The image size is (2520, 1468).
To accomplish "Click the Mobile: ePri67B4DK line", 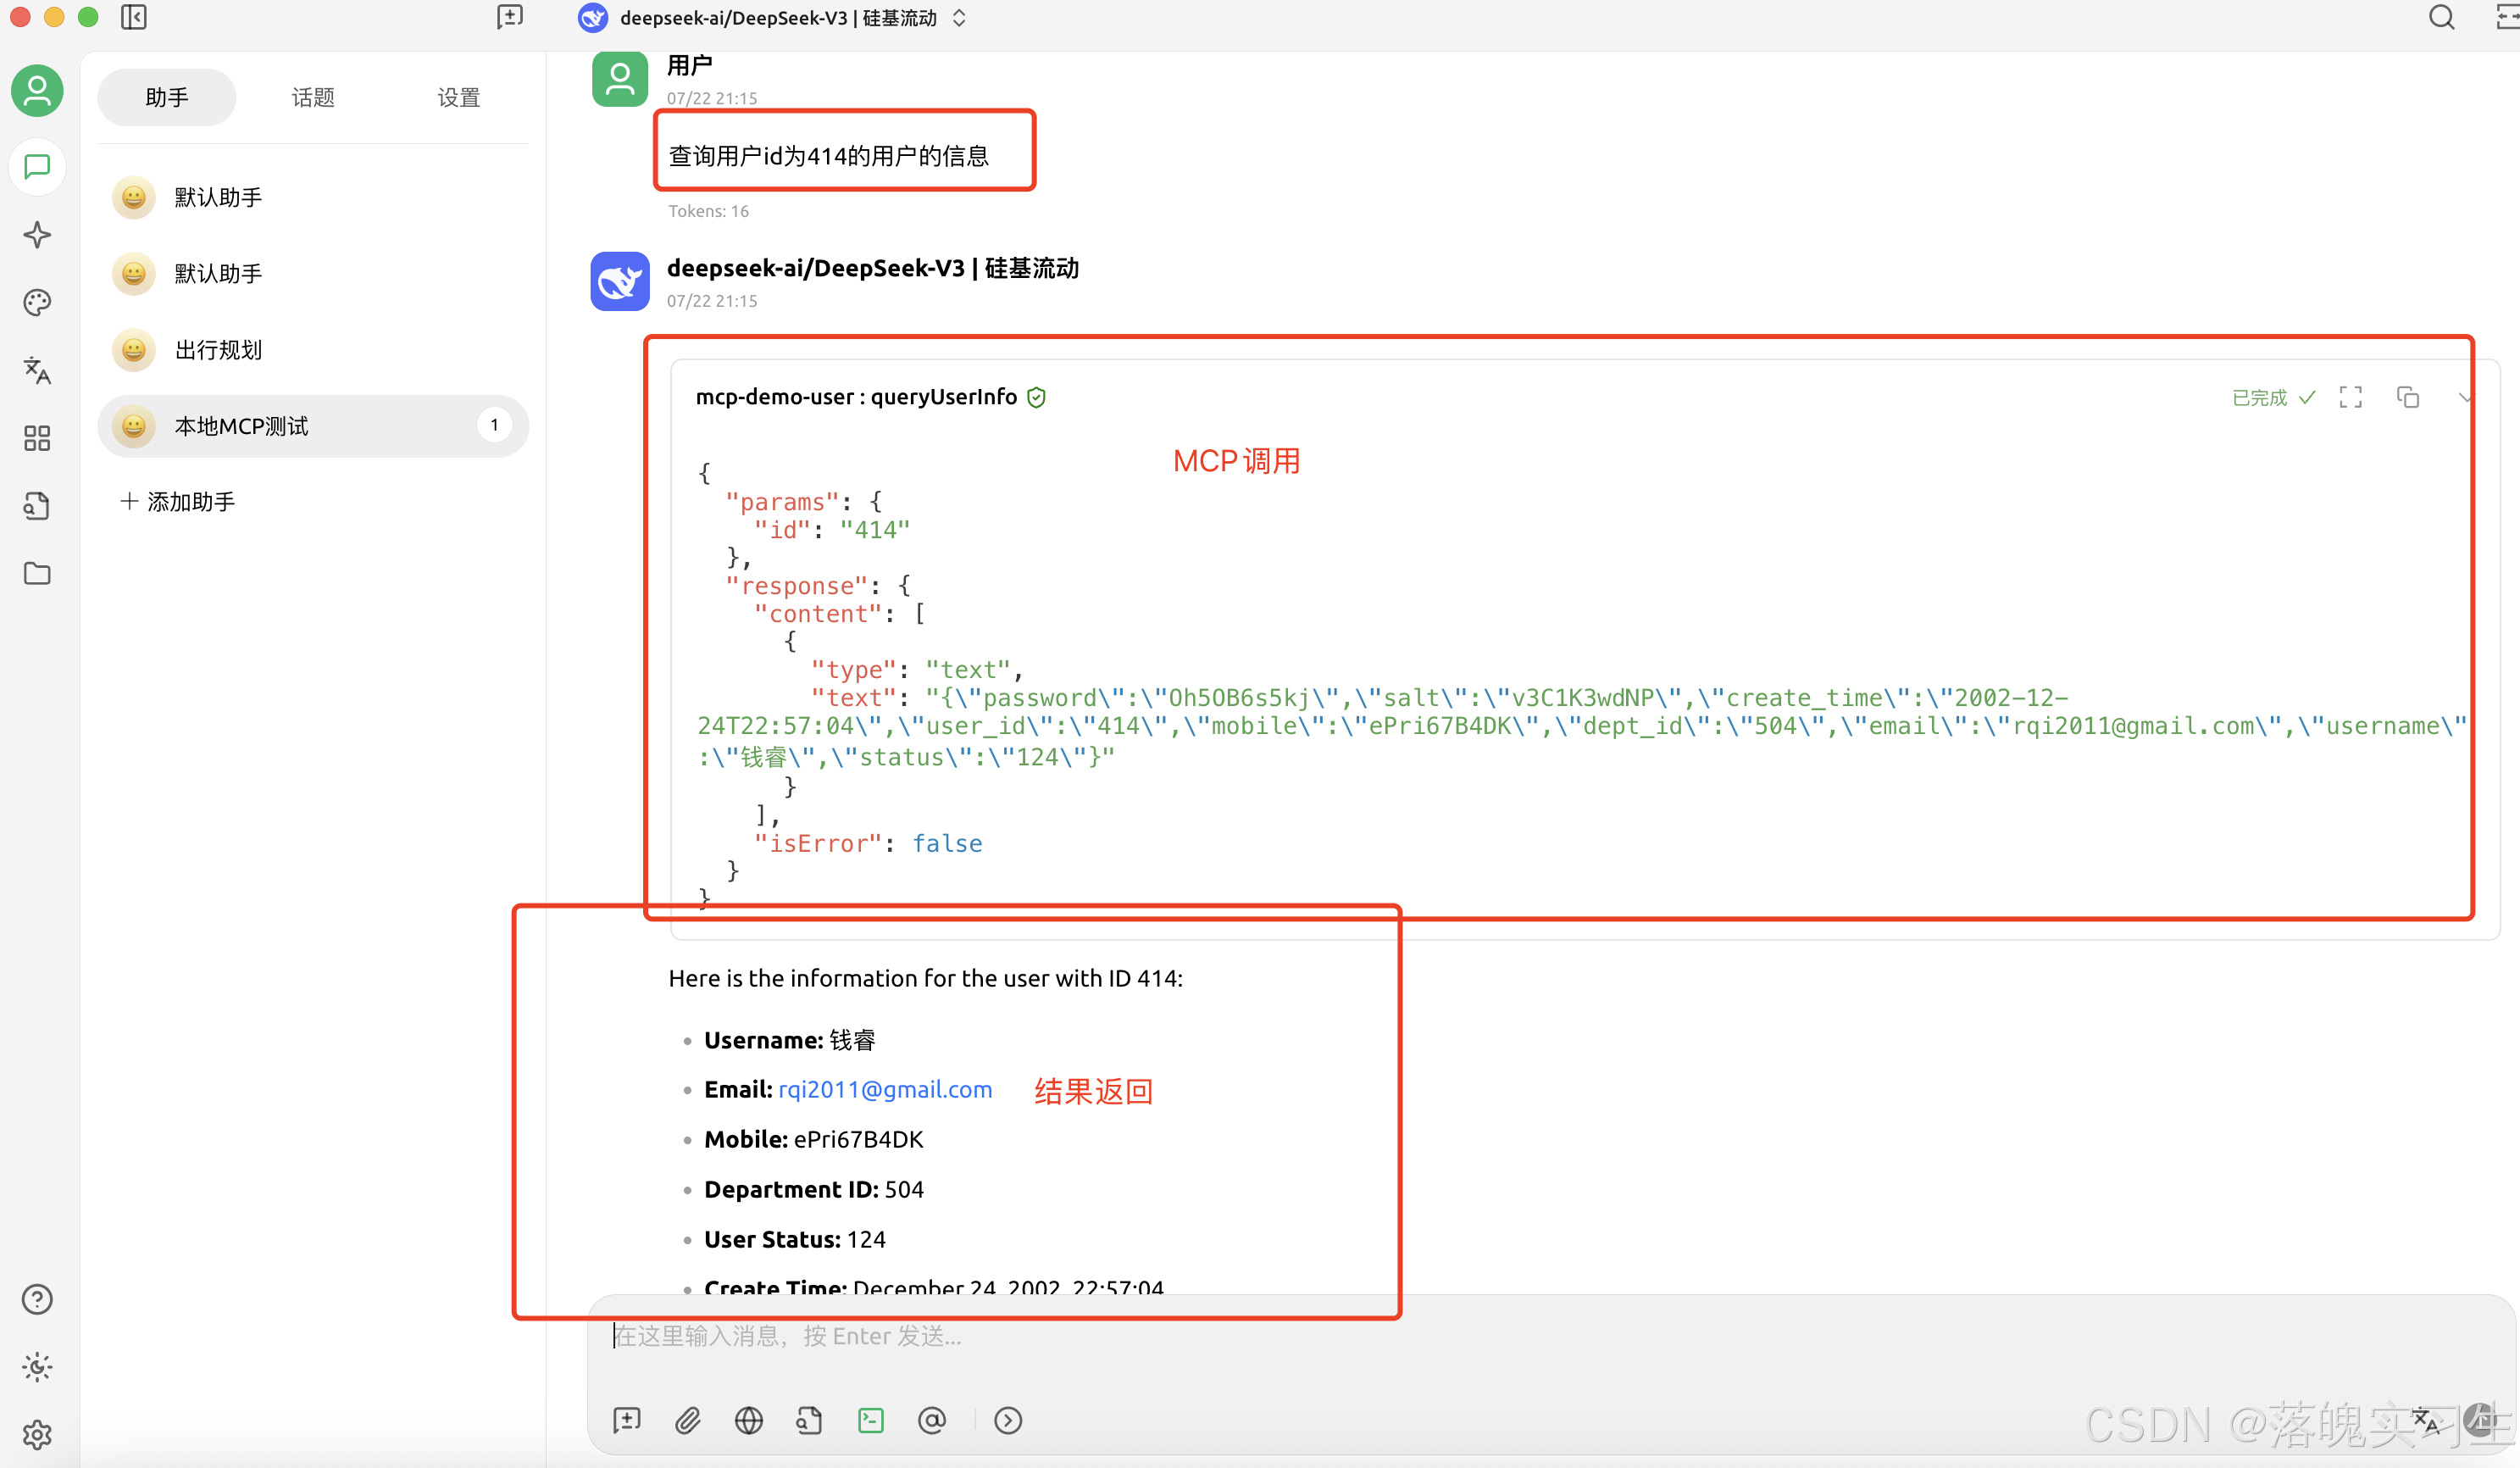I will 814,1139.
